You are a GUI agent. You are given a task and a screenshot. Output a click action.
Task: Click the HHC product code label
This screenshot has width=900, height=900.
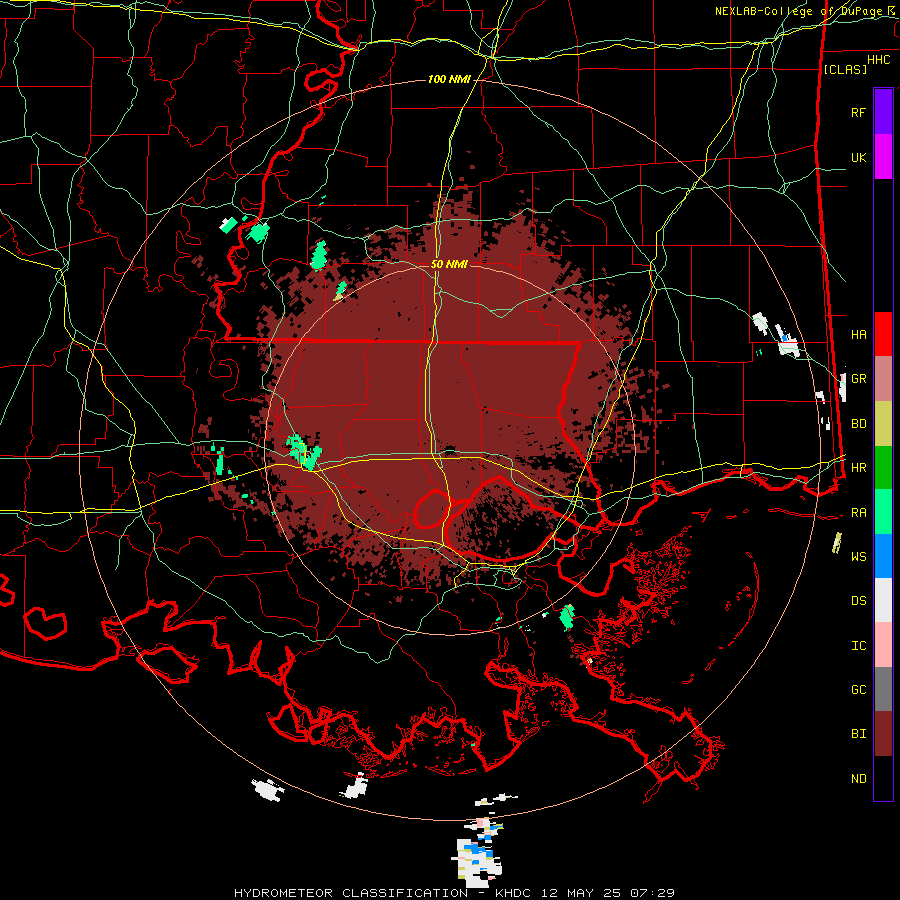tap(878, 60)
